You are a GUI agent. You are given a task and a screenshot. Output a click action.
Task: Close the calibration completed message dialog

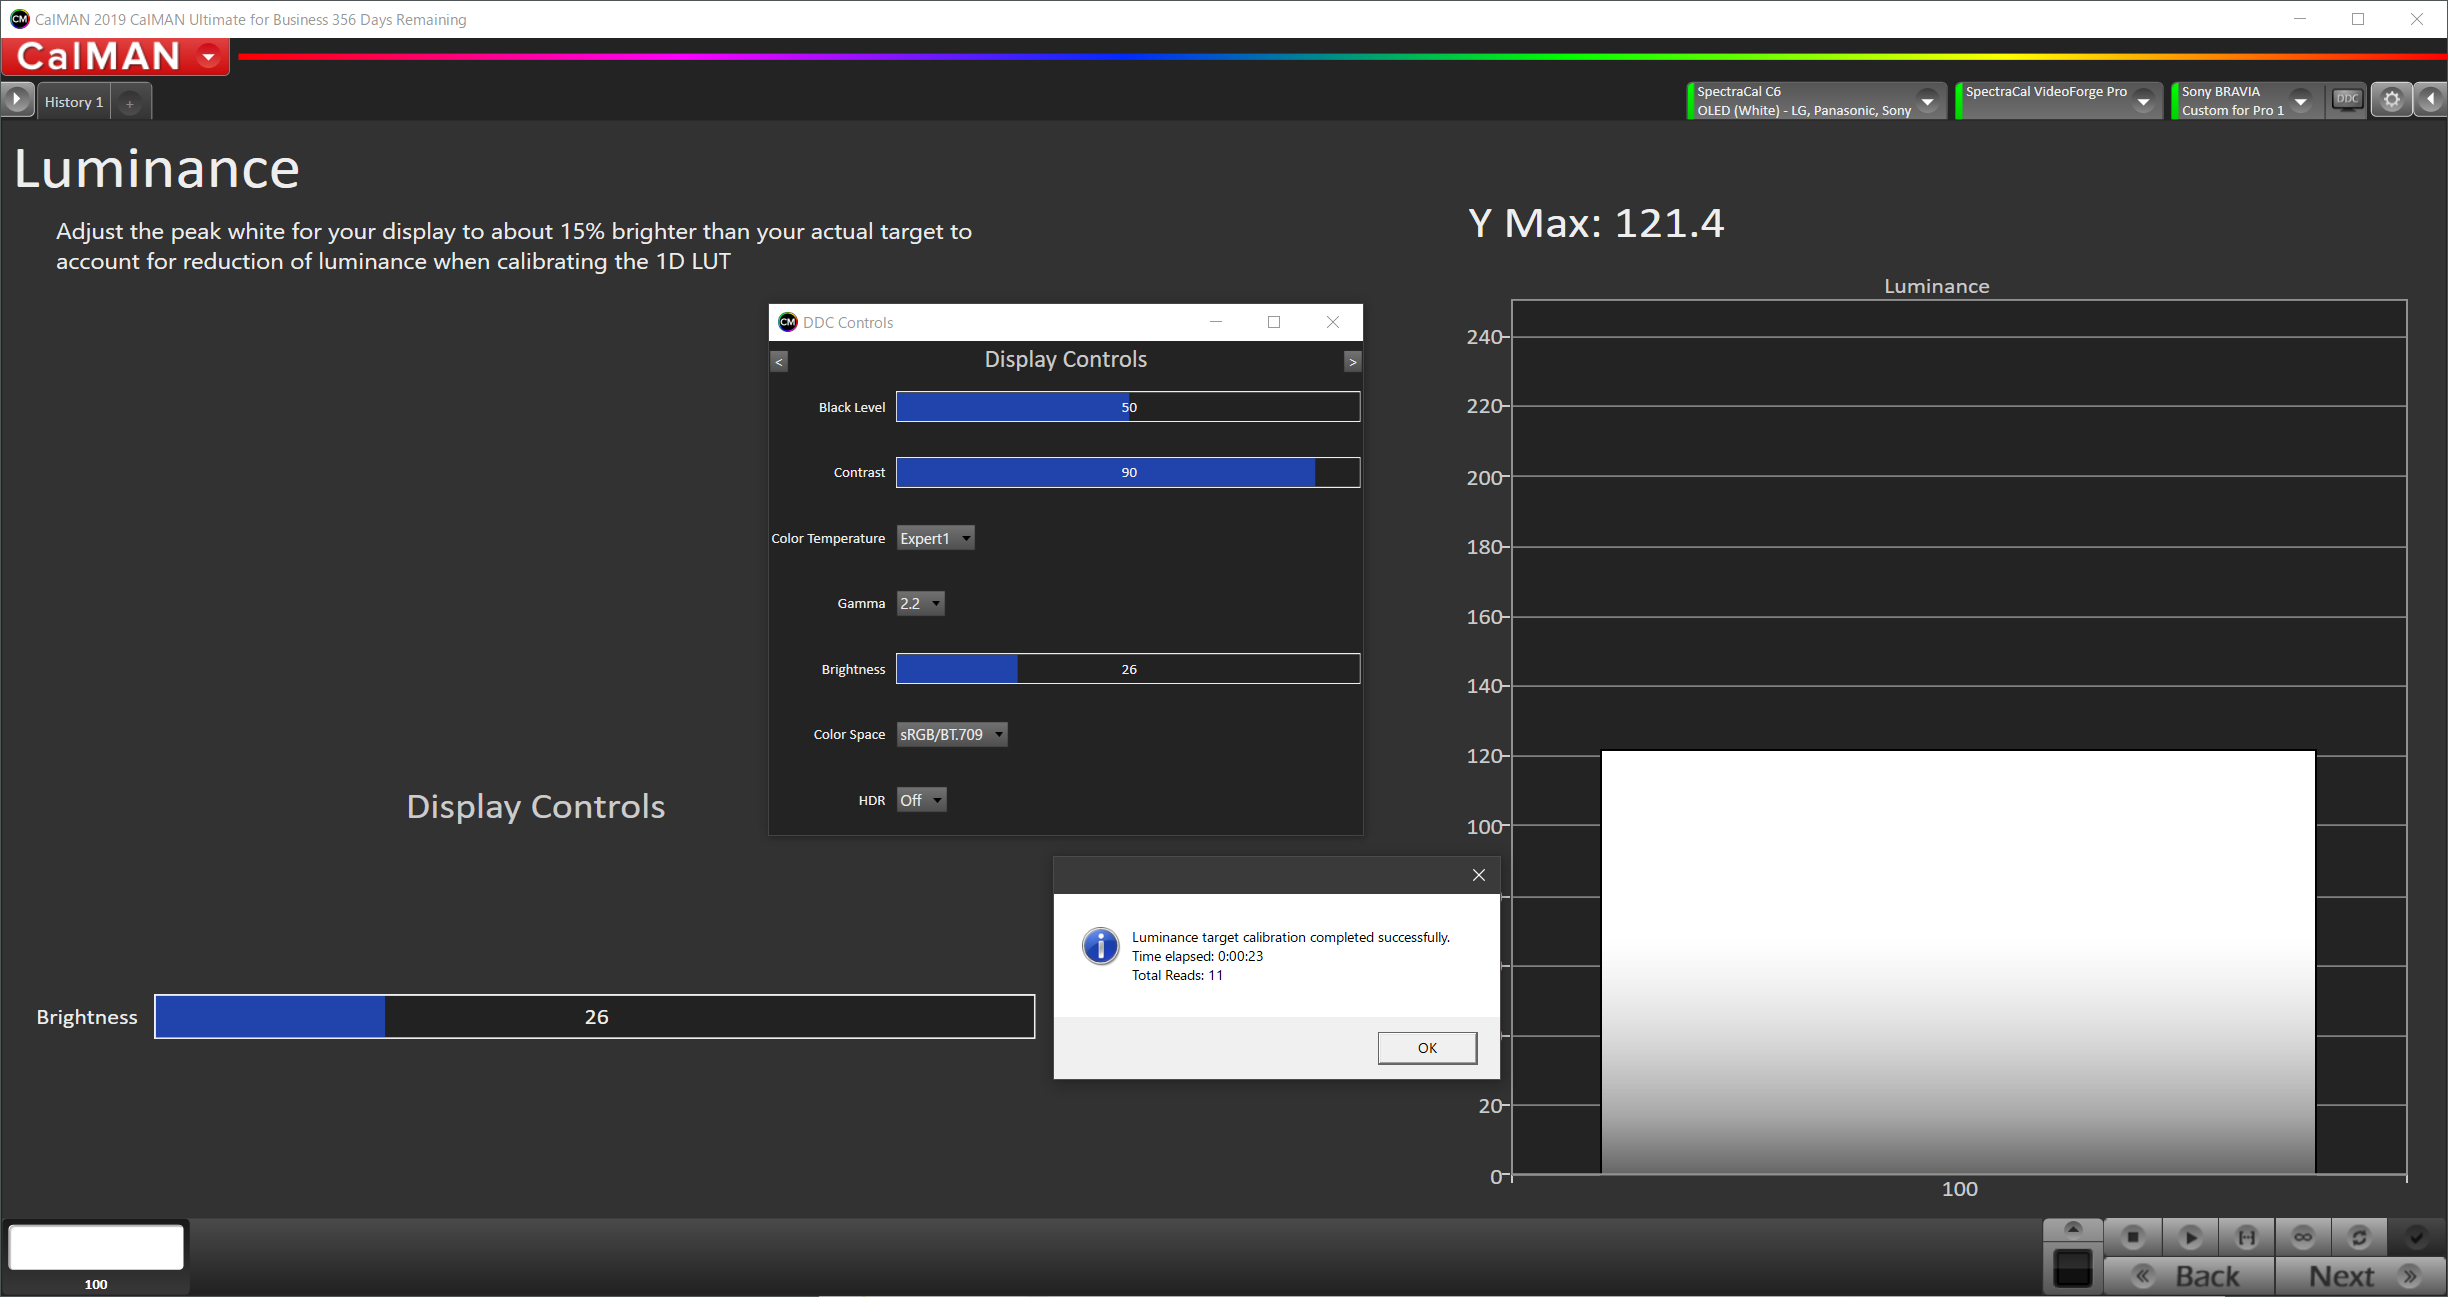1478,875
